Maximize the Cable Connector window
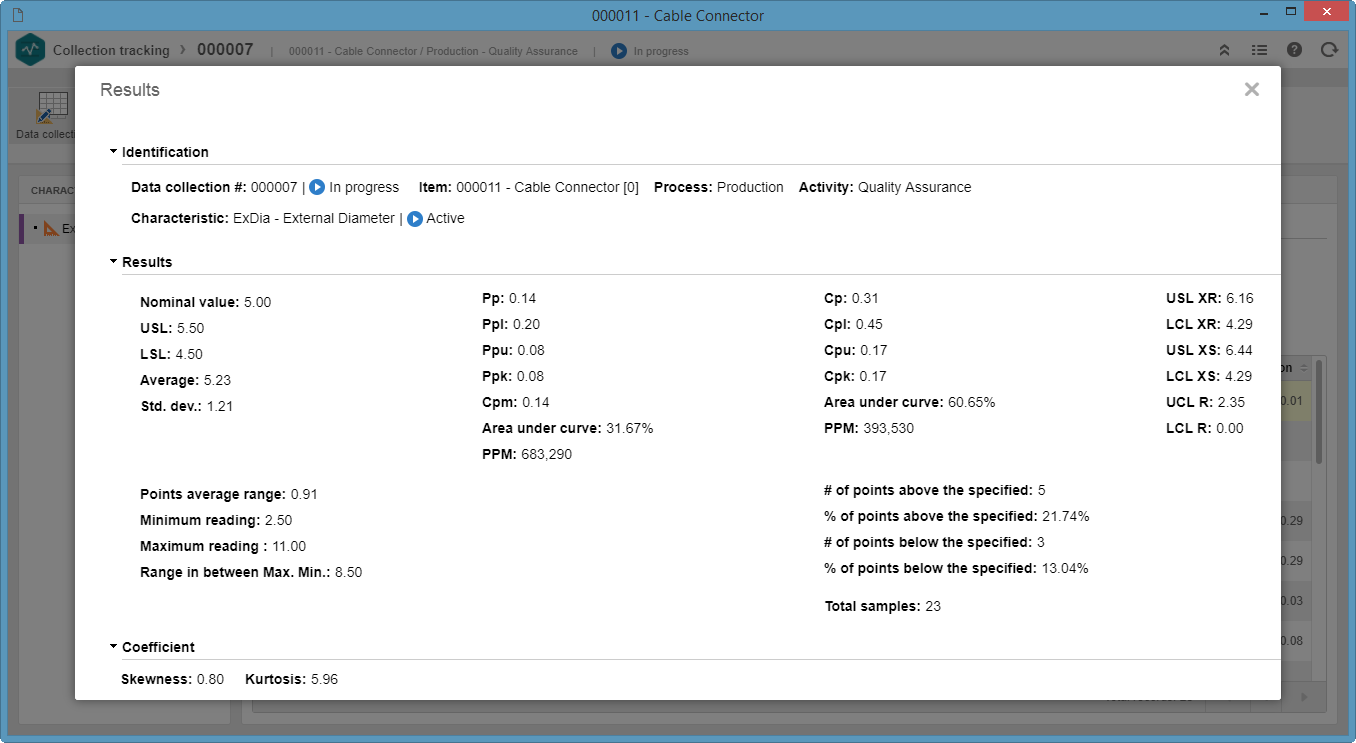Viewport: 1356px width, 743px height. 1290,12
